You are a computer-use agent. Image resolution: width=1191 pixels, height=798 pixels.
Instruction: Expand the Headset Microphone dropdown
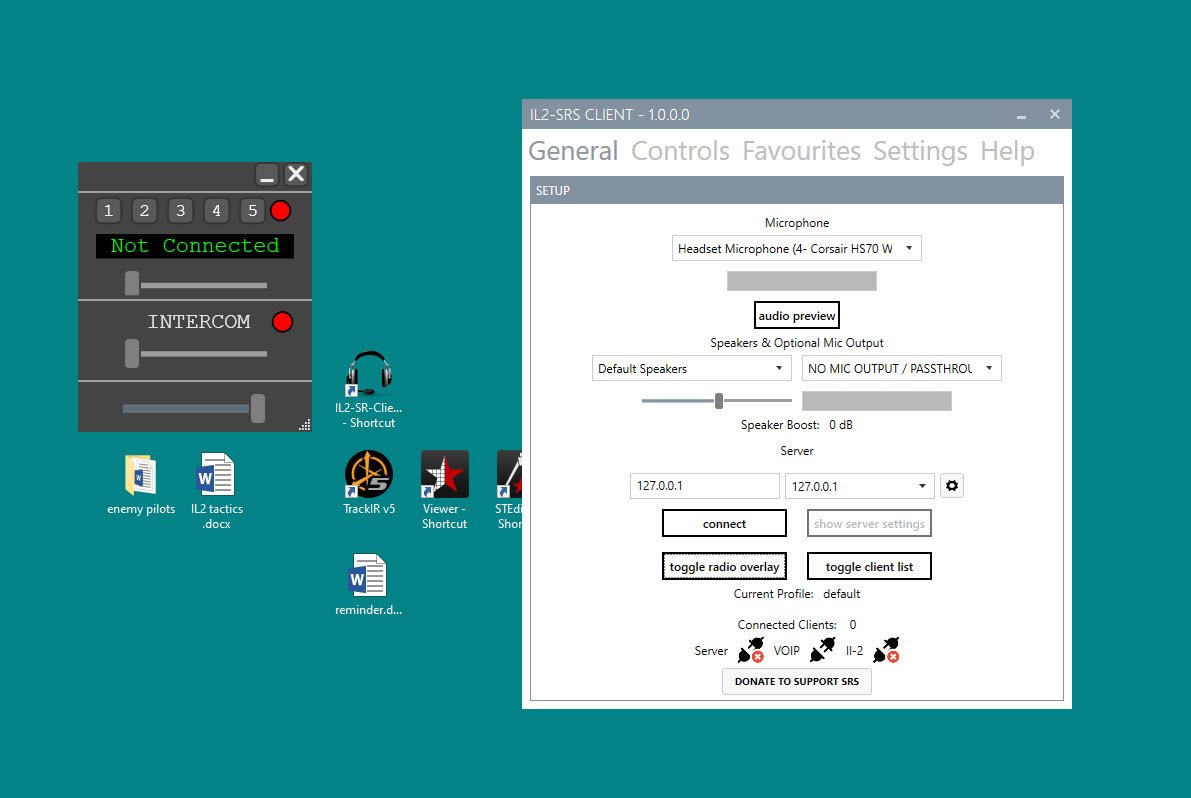coord(796,248)
